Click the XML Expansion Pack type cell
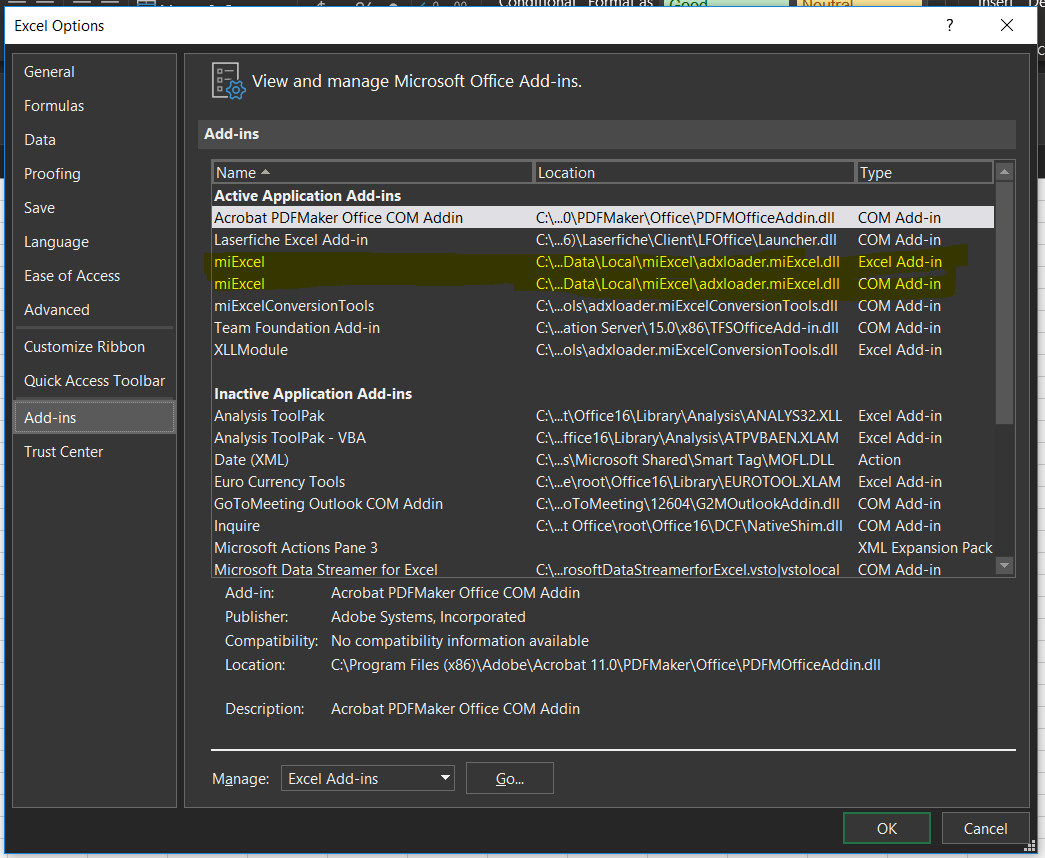 coord(925,547)
